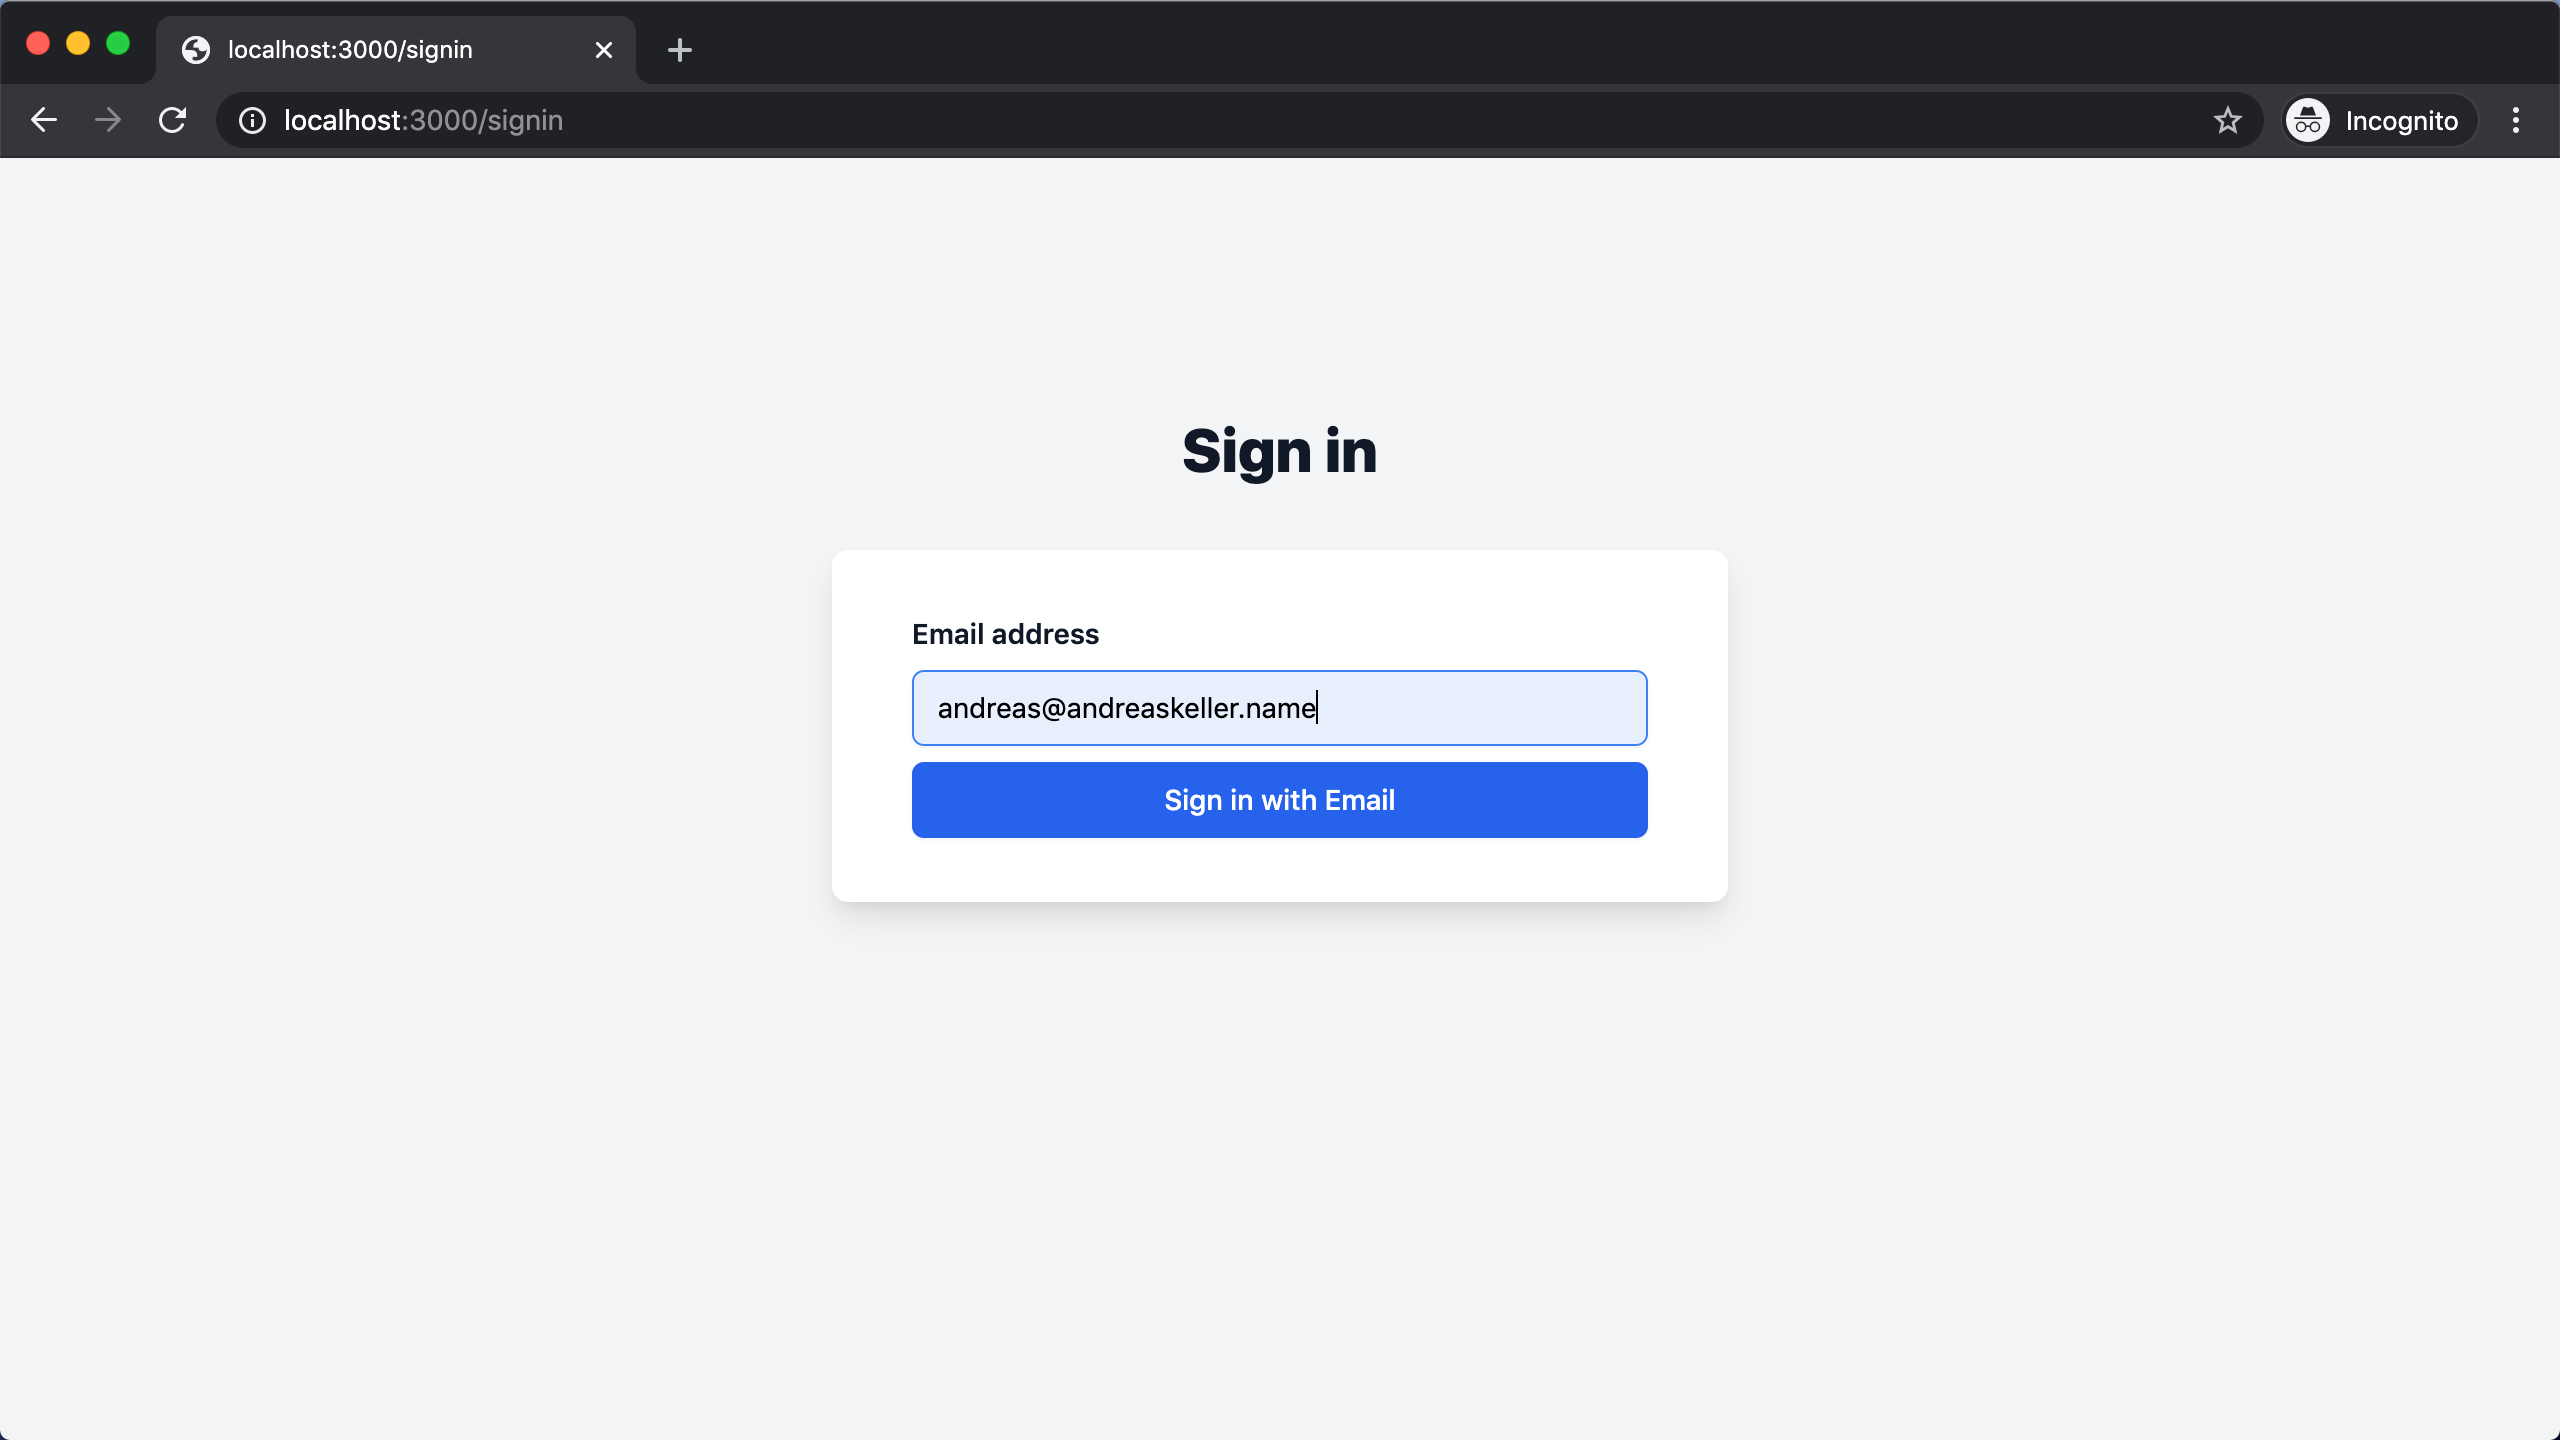Screen dimensions: 2560x1440
Task: Click the Incognito mode icon
Action: tap(2307, 120)
